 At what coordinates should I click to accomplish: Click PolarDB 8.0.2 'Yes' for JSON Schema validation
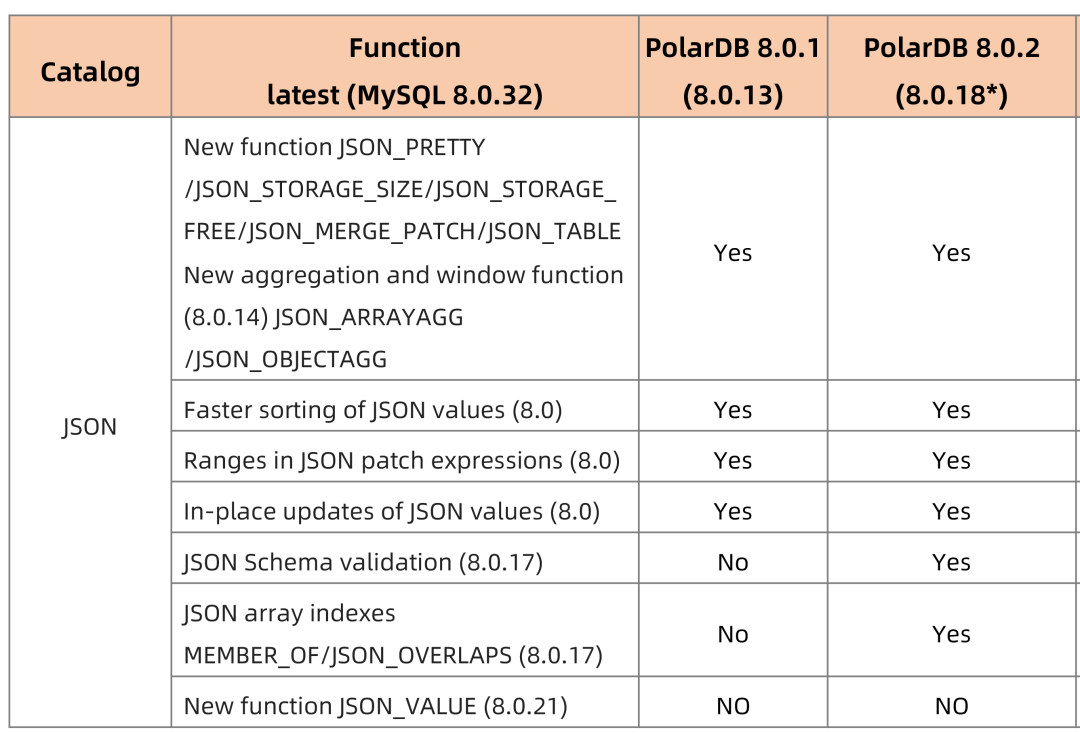[x=951, y=563]
